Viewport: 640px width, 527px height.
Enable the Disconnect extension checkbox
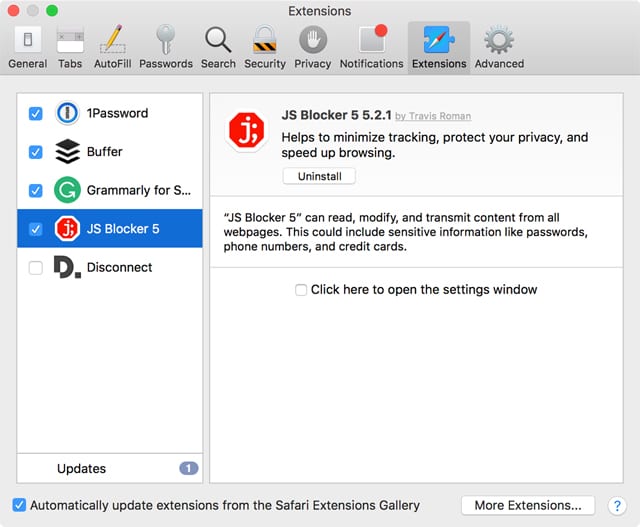coord(36,268)
